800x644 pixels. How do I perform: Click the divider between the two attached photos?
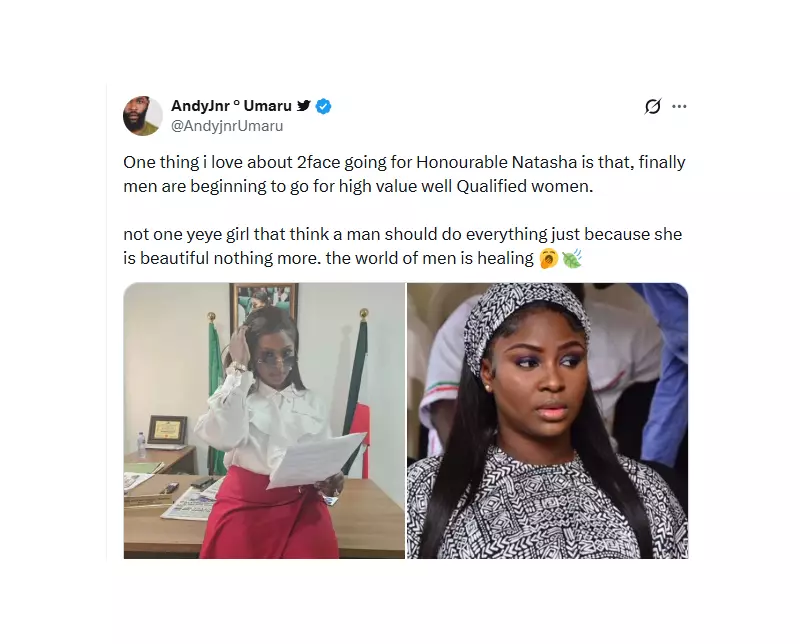[405, 420]
